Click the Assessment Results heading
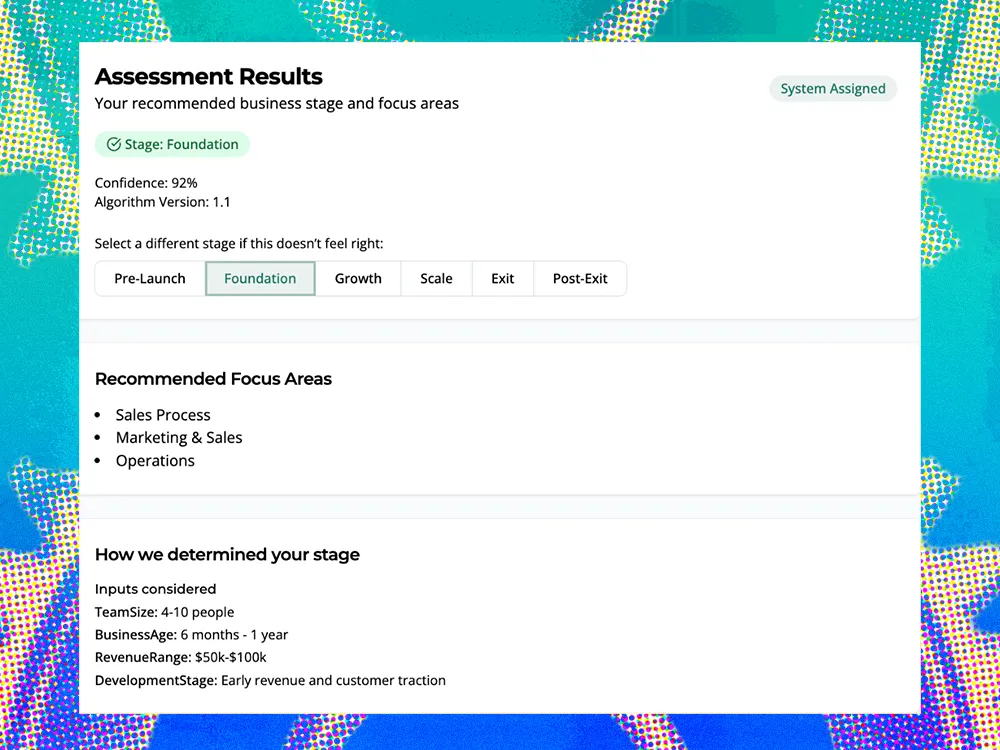 click(x=209, y=76)
